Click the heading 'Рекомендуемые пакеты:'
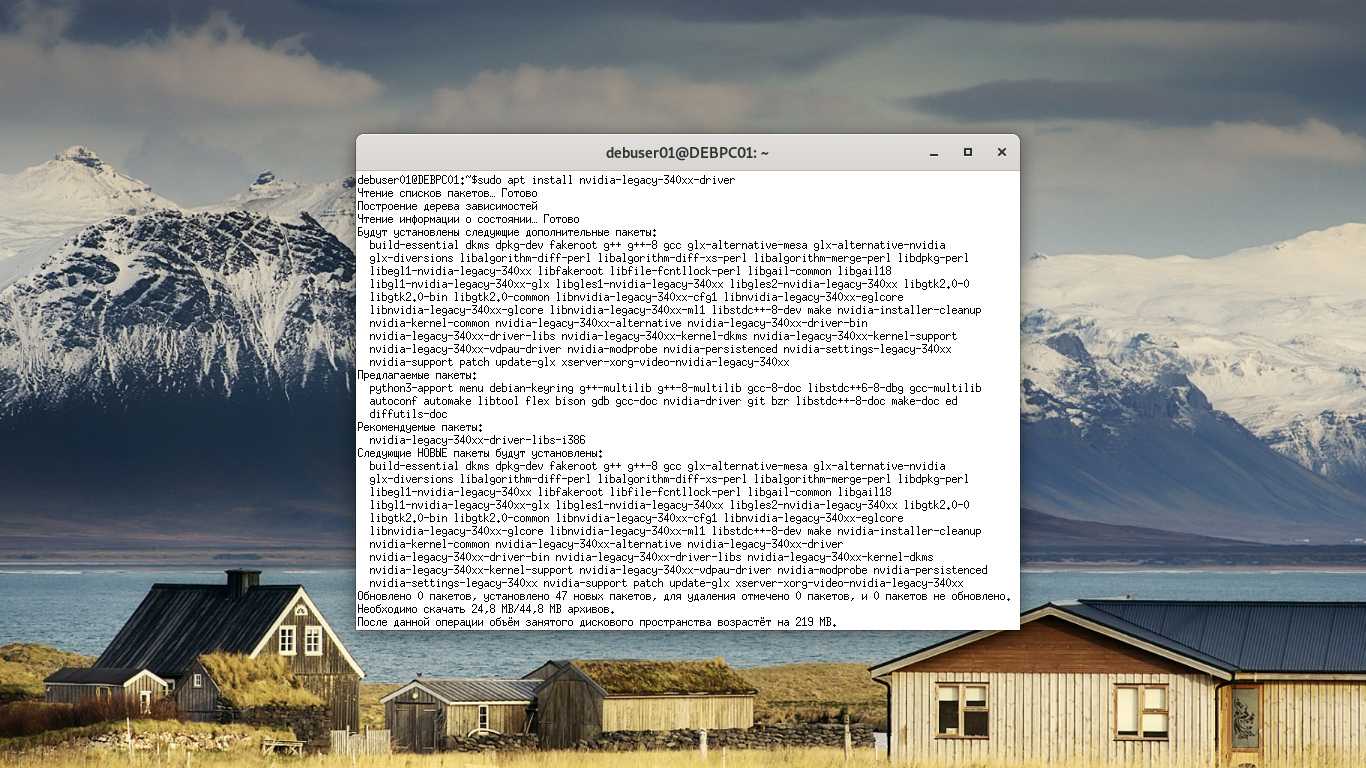Image resolution: width=1366 pixels, height=768 pixels. click(419, 427)
